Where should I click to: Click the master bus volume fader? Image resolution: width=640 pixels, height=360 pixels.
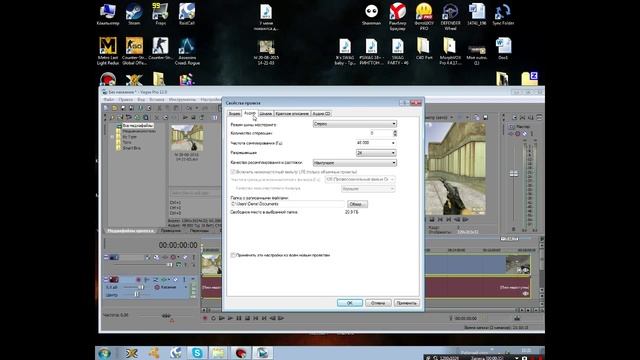click(x=513, y=174)
